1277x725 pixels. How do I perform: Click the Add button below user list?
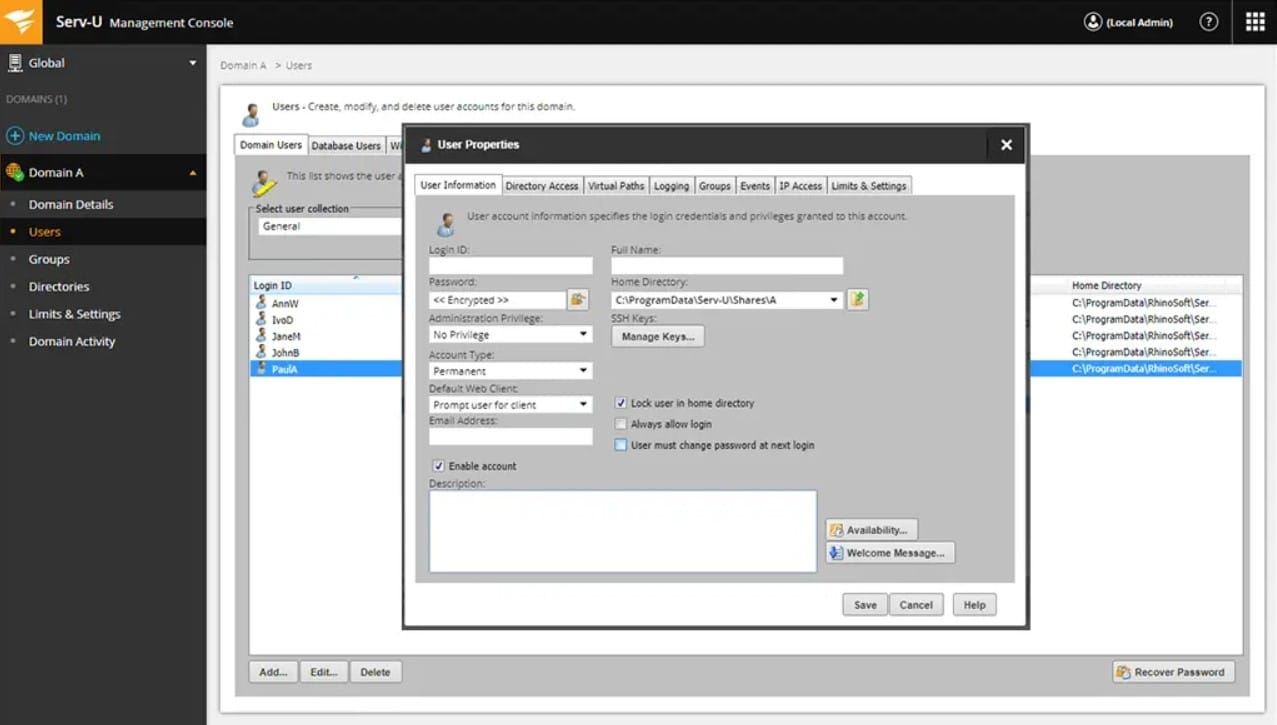tap(273, 672)
